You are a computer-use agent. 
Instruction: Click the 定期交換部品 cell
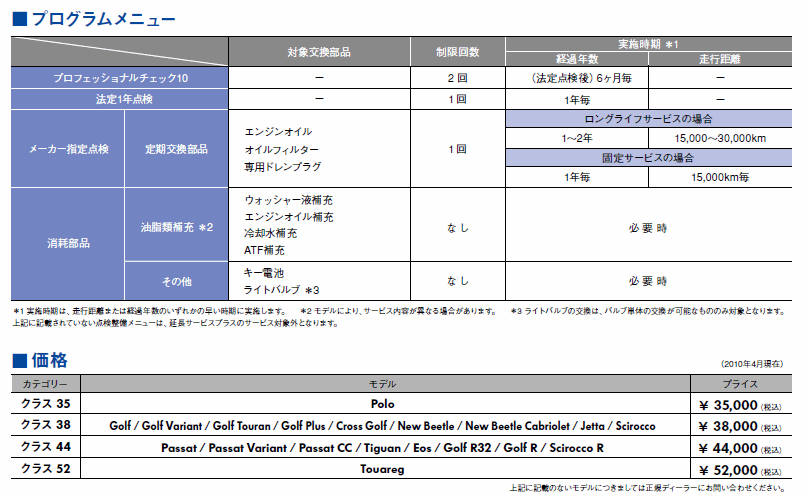176,149
